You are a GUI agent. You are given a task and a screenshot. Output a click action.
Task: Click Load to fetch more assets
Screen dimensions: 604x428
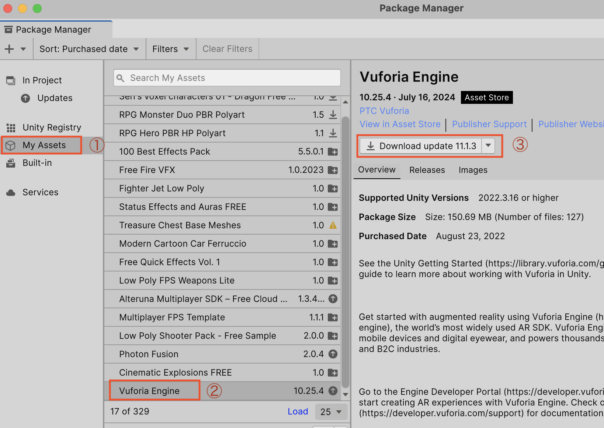click(x=298, y=411)
